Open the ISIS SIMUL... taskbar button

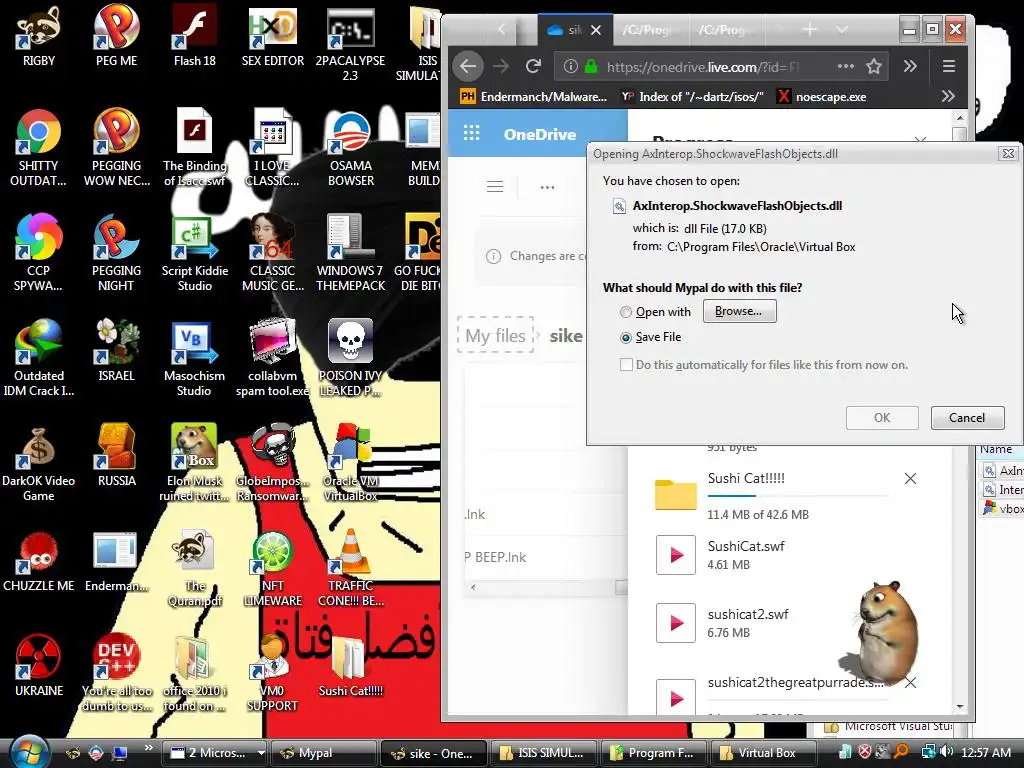click(542, 753)
